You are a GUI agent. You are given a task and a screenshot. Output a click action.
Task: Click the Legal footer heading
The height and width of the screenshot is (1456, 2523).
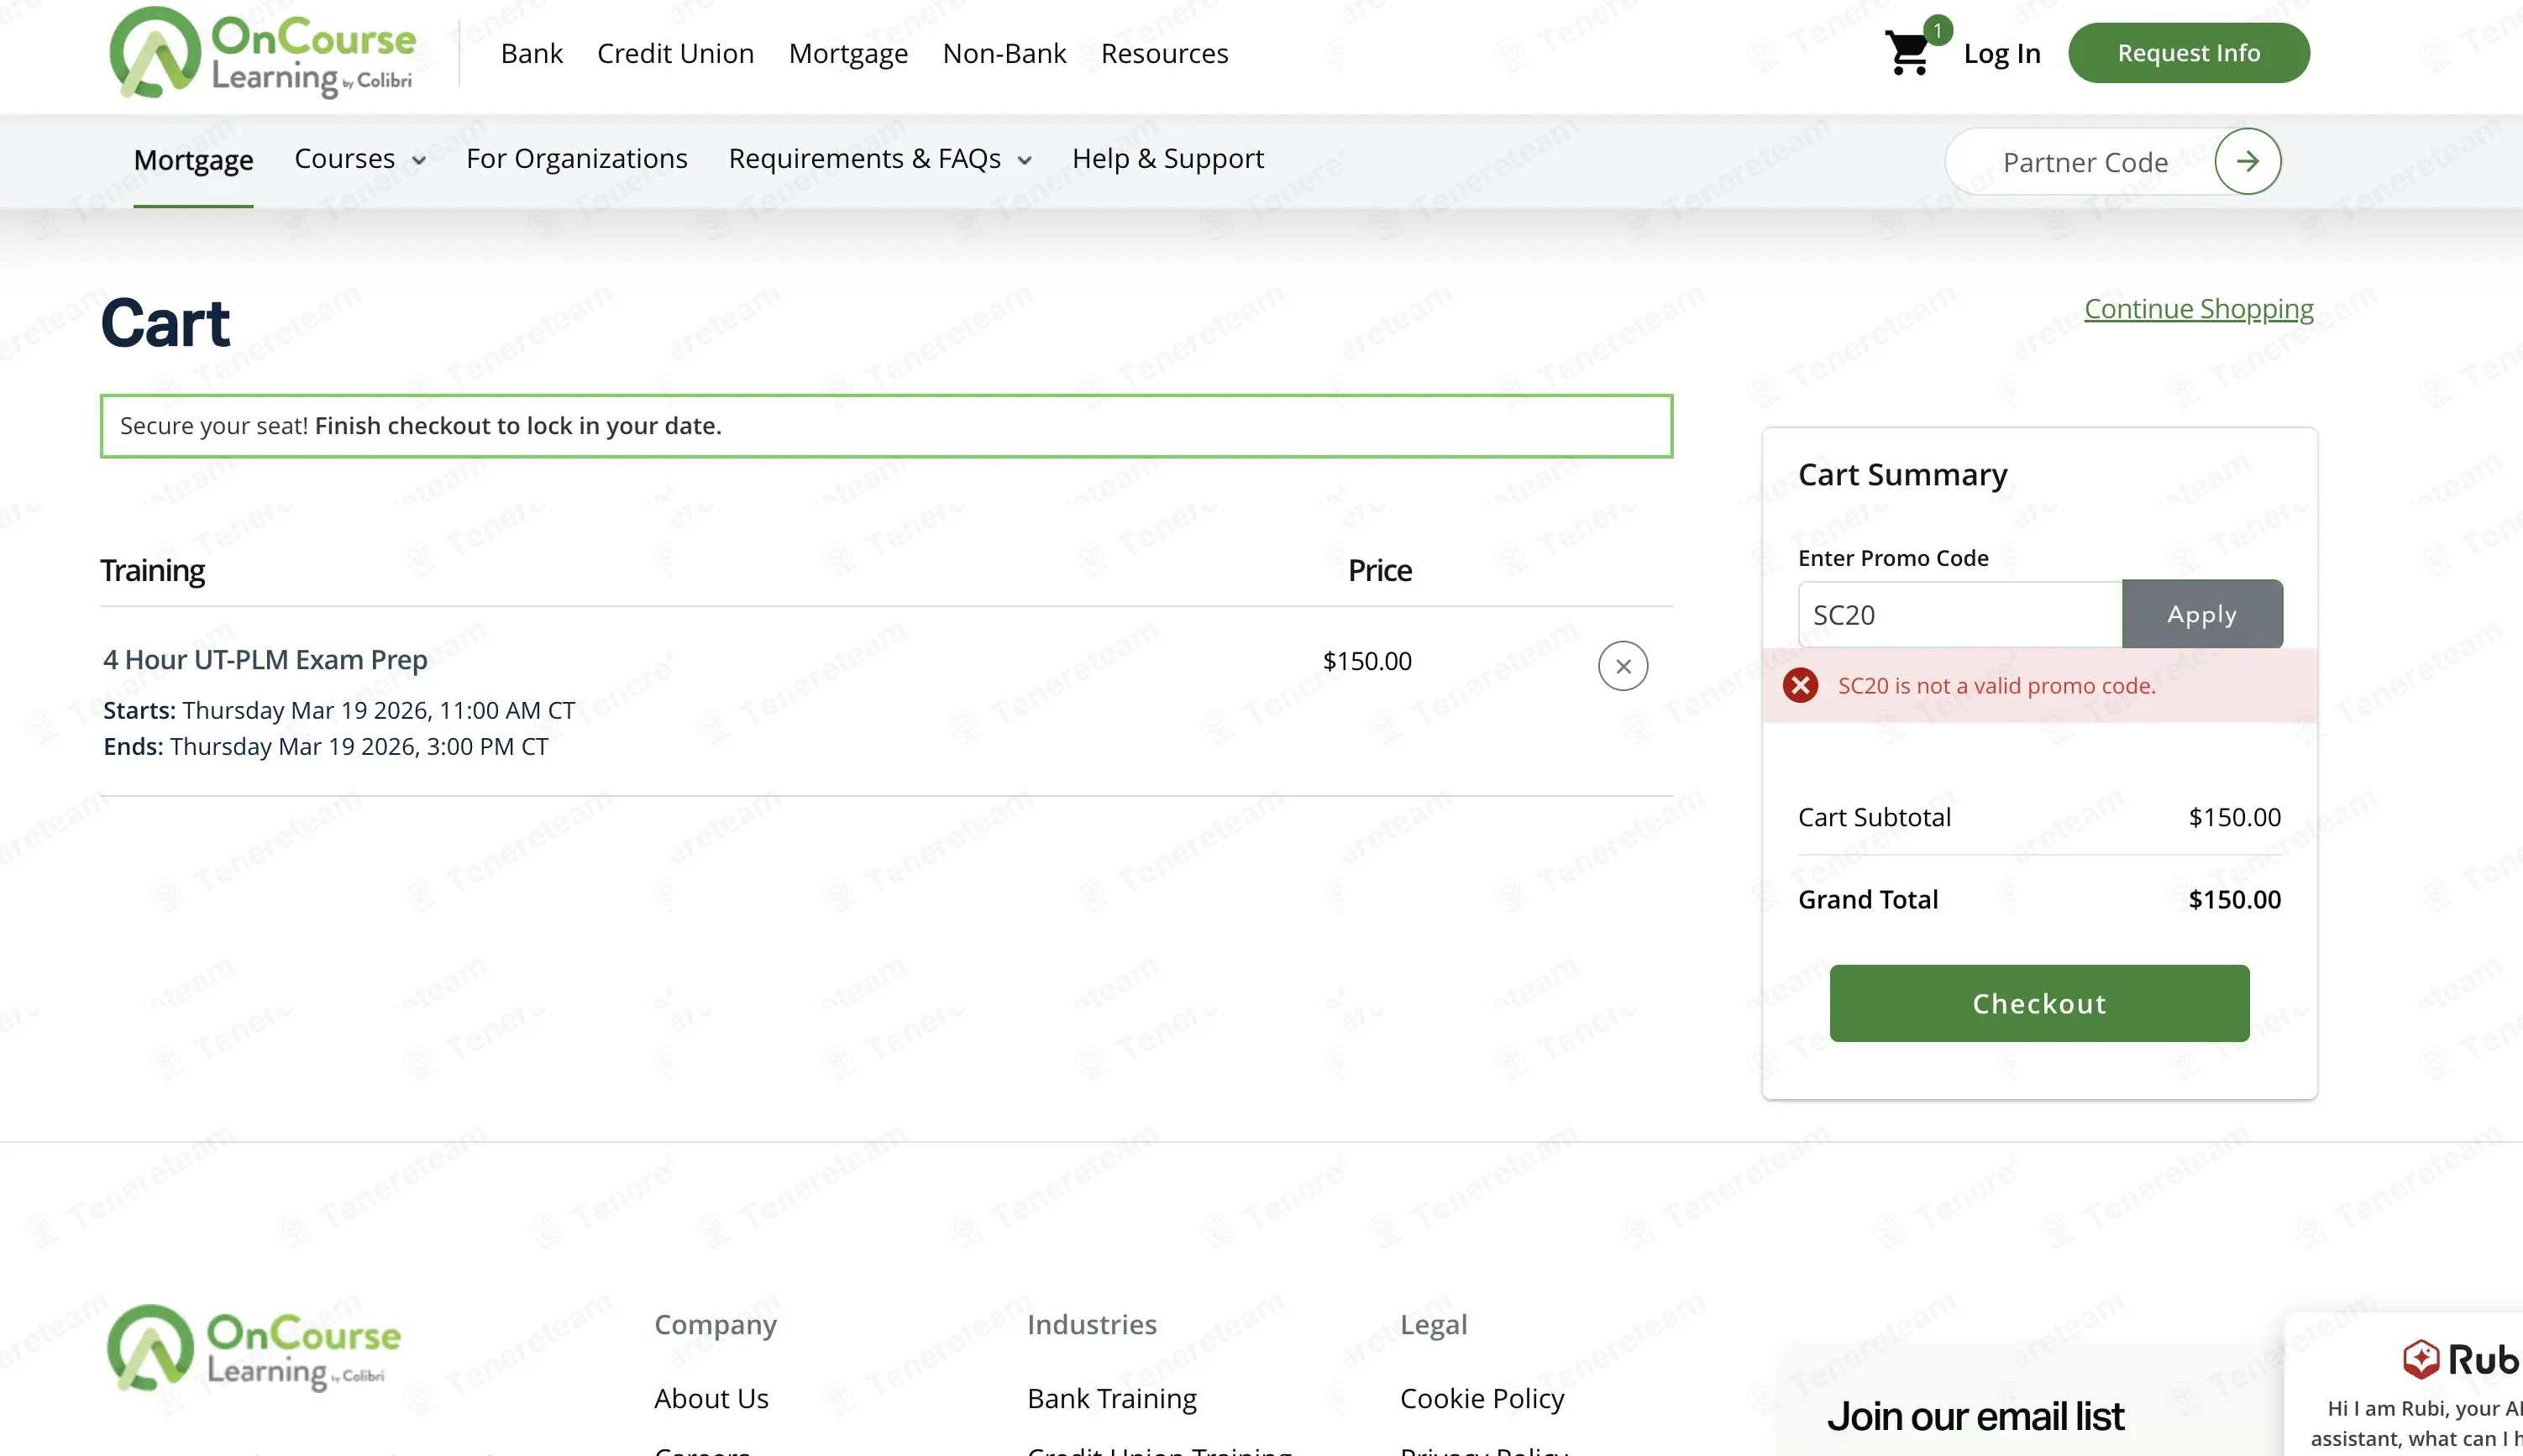pos(1433,1325)
